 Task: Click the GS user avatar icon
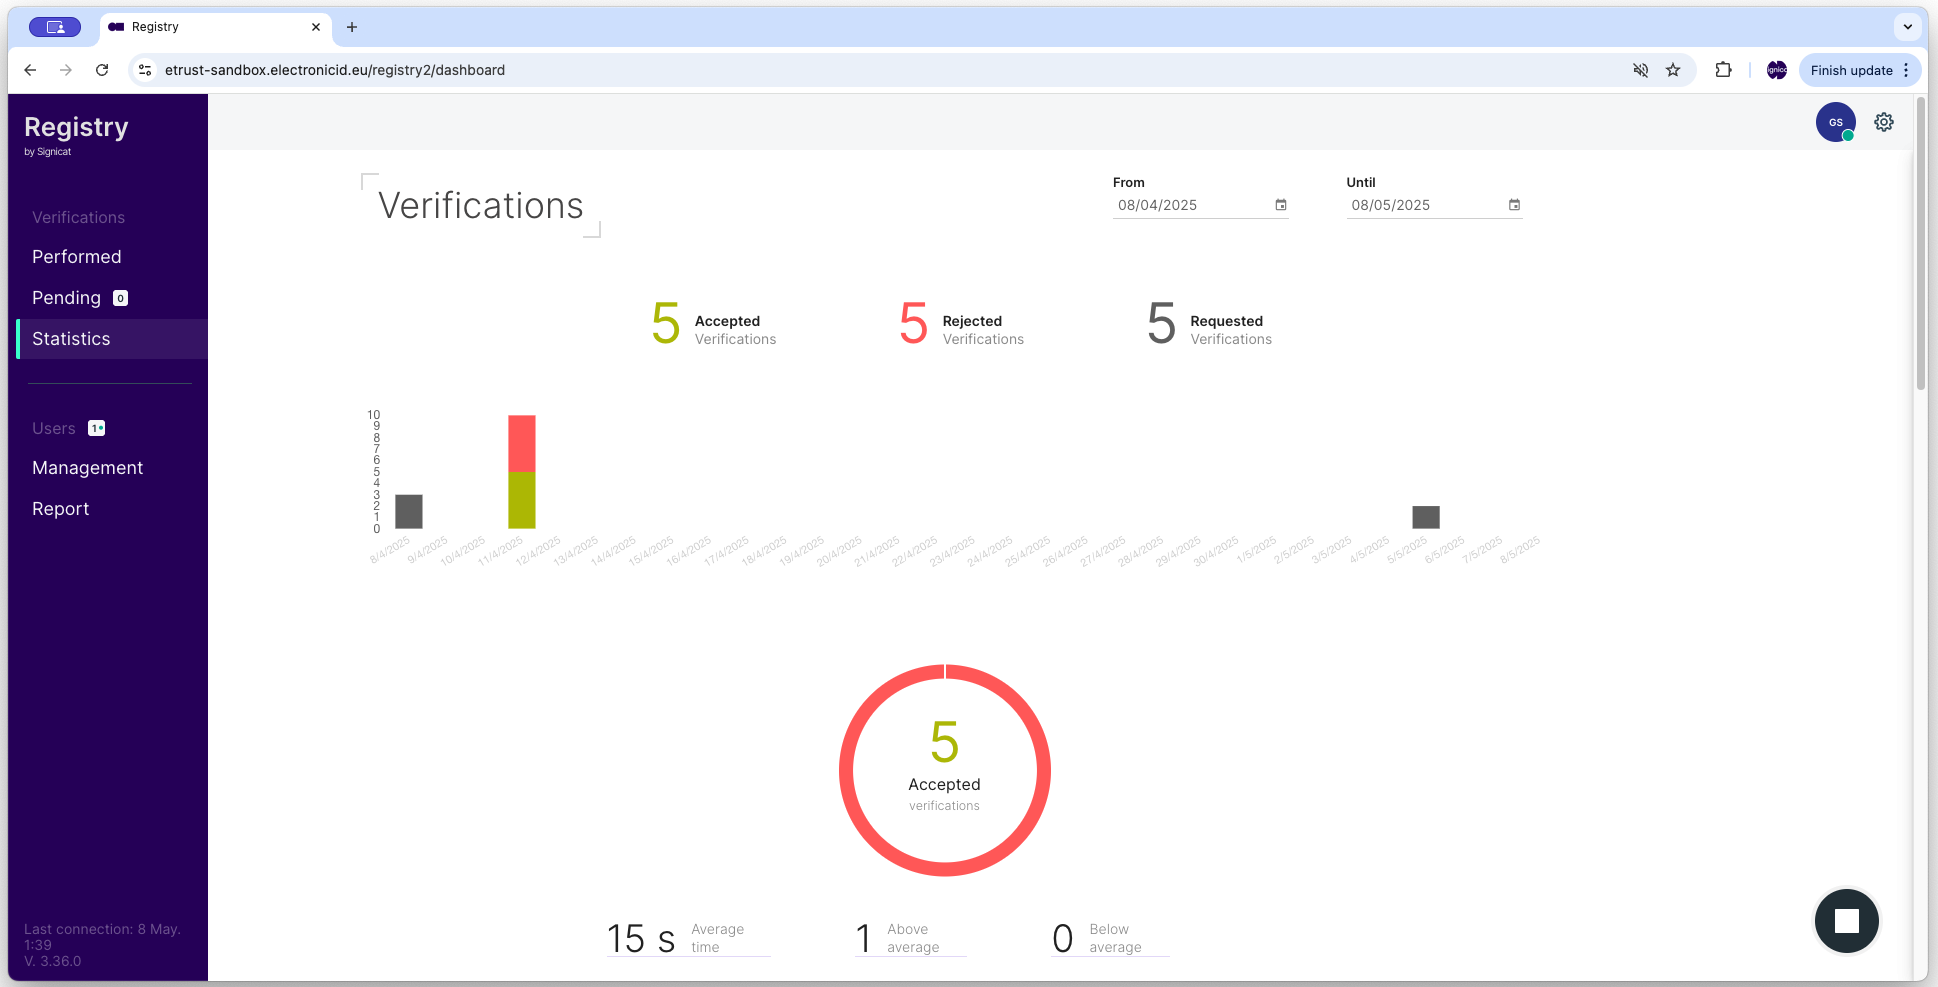[x=1836, y=121]
